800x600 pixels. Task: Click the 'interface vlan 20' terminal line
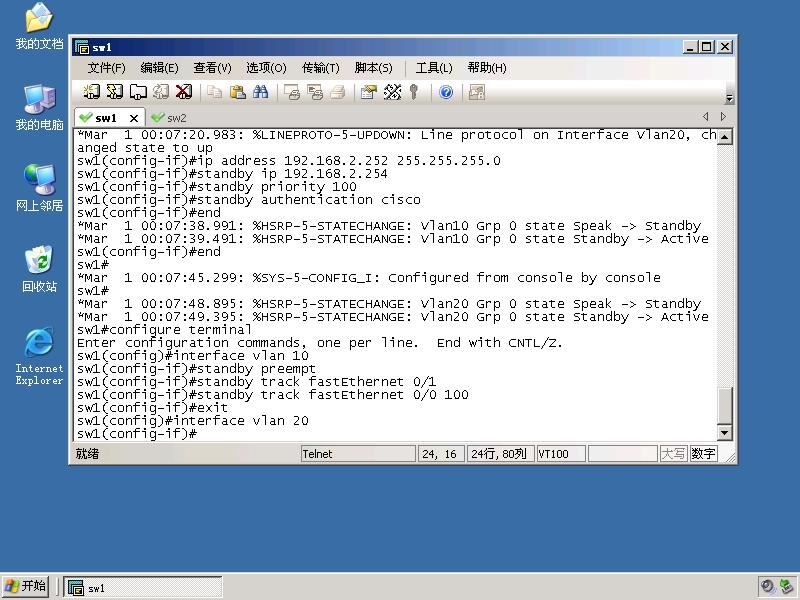(193, 420)
